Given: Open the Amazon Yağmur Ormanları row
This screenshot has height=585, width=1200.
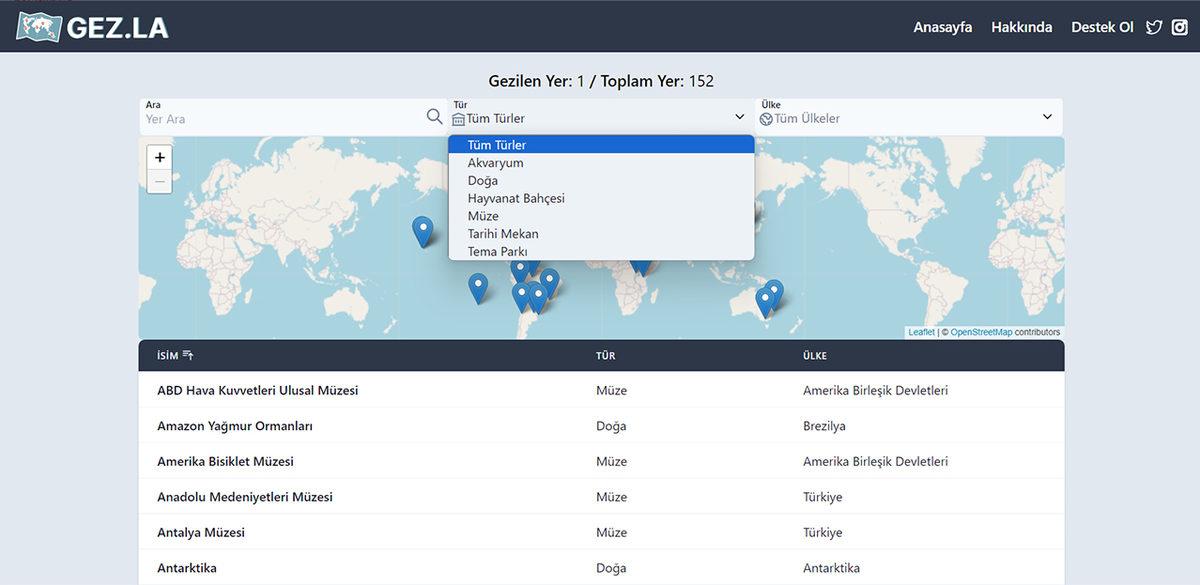Looking at the screenshot, I should coord(235,426).
